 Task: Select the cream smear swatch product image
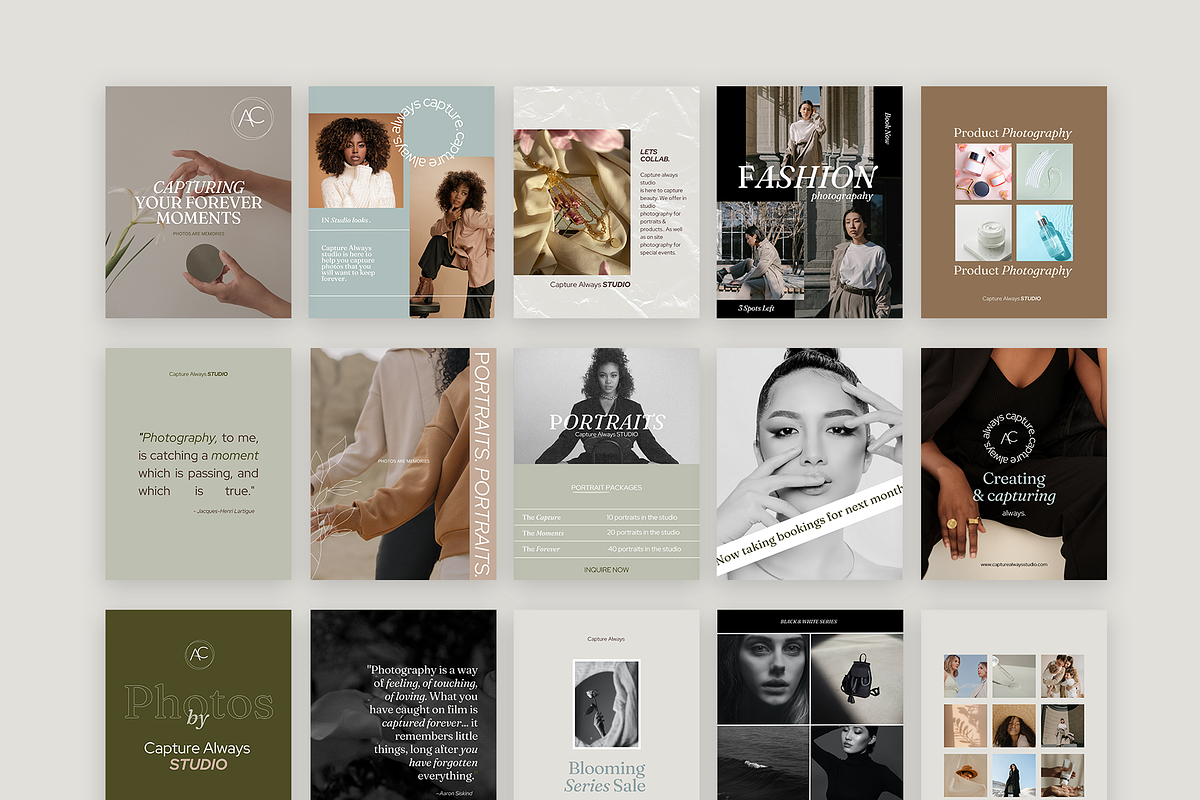1044,172
